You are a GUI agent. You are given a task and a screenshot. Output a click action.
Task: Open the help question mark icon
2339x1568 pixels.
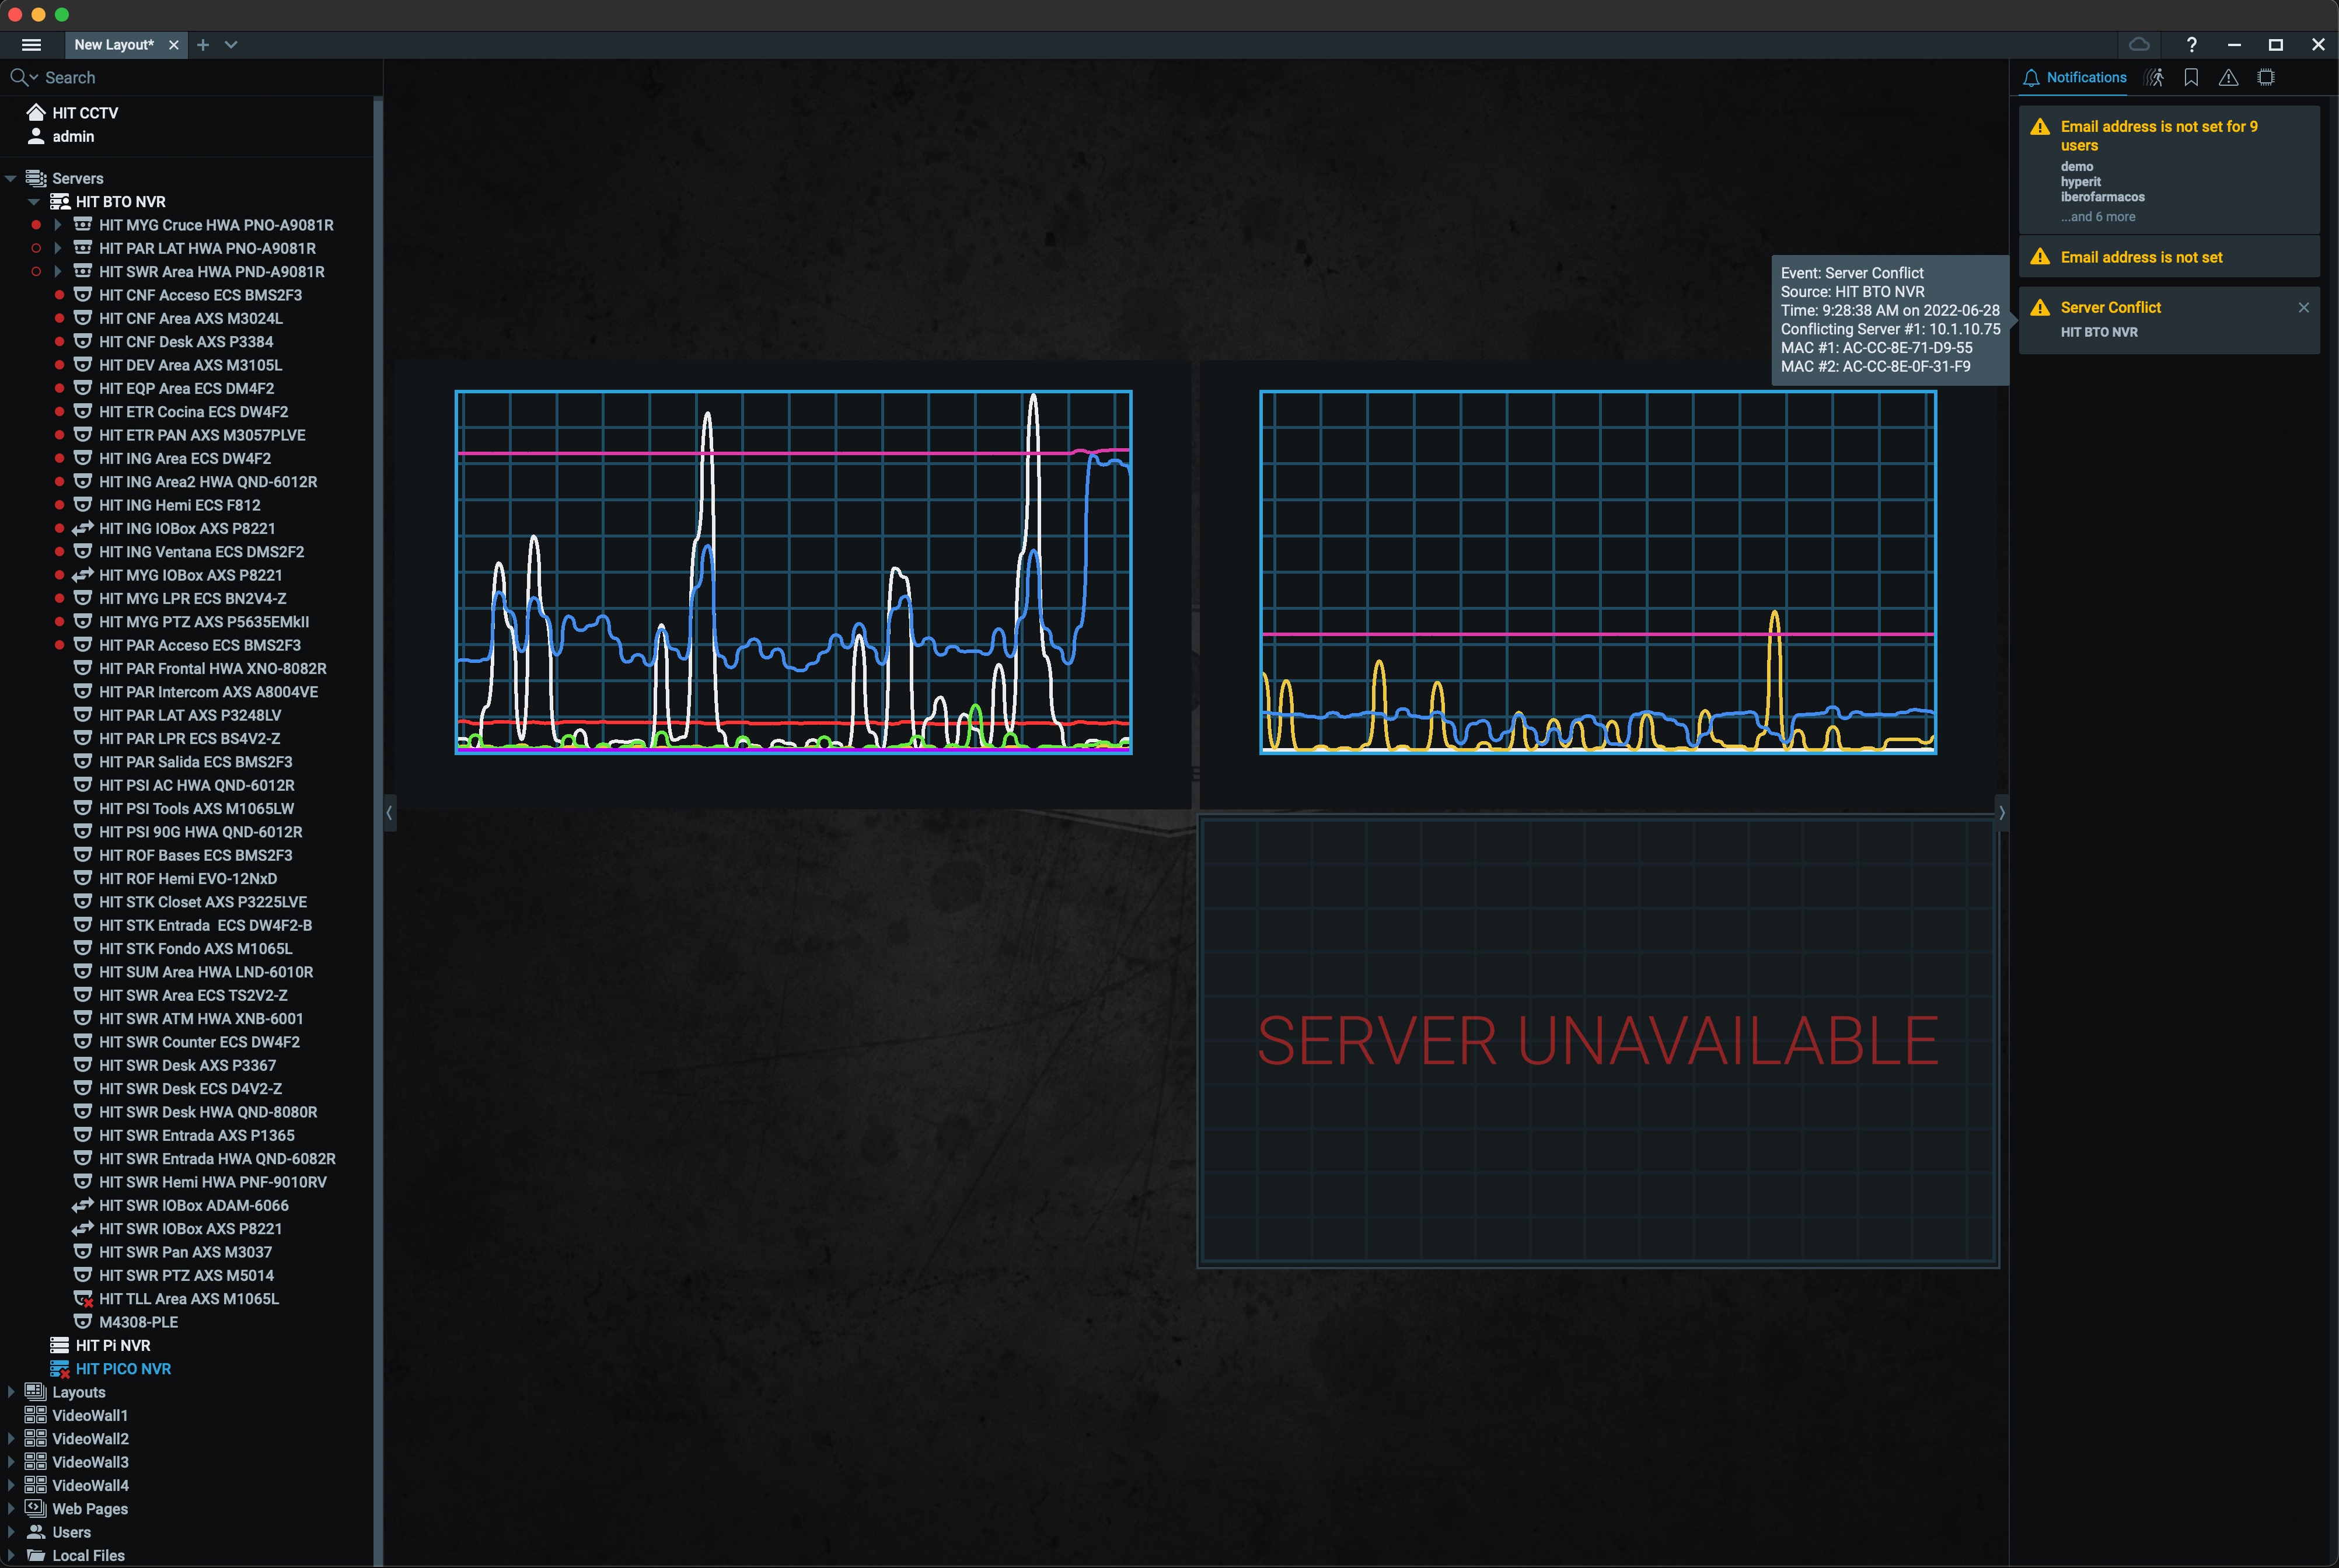coord(2191,45)
